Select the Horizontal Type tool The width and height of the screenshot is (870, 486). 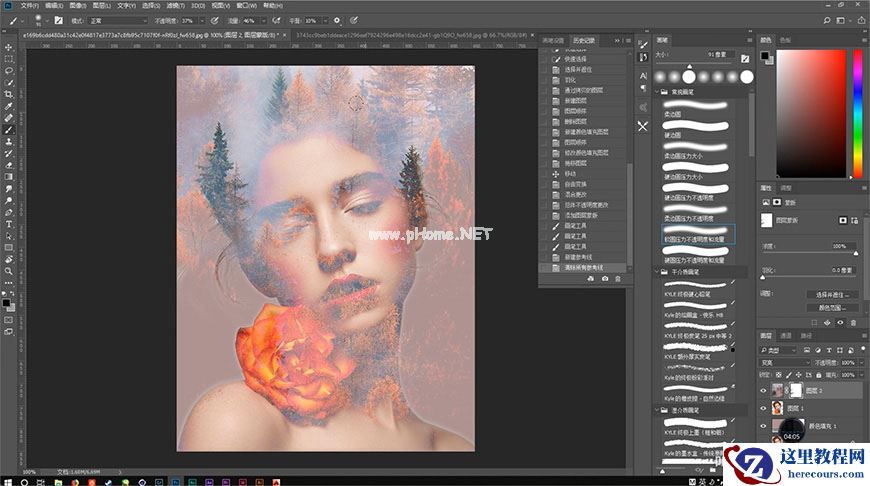(x=8, y=224)
